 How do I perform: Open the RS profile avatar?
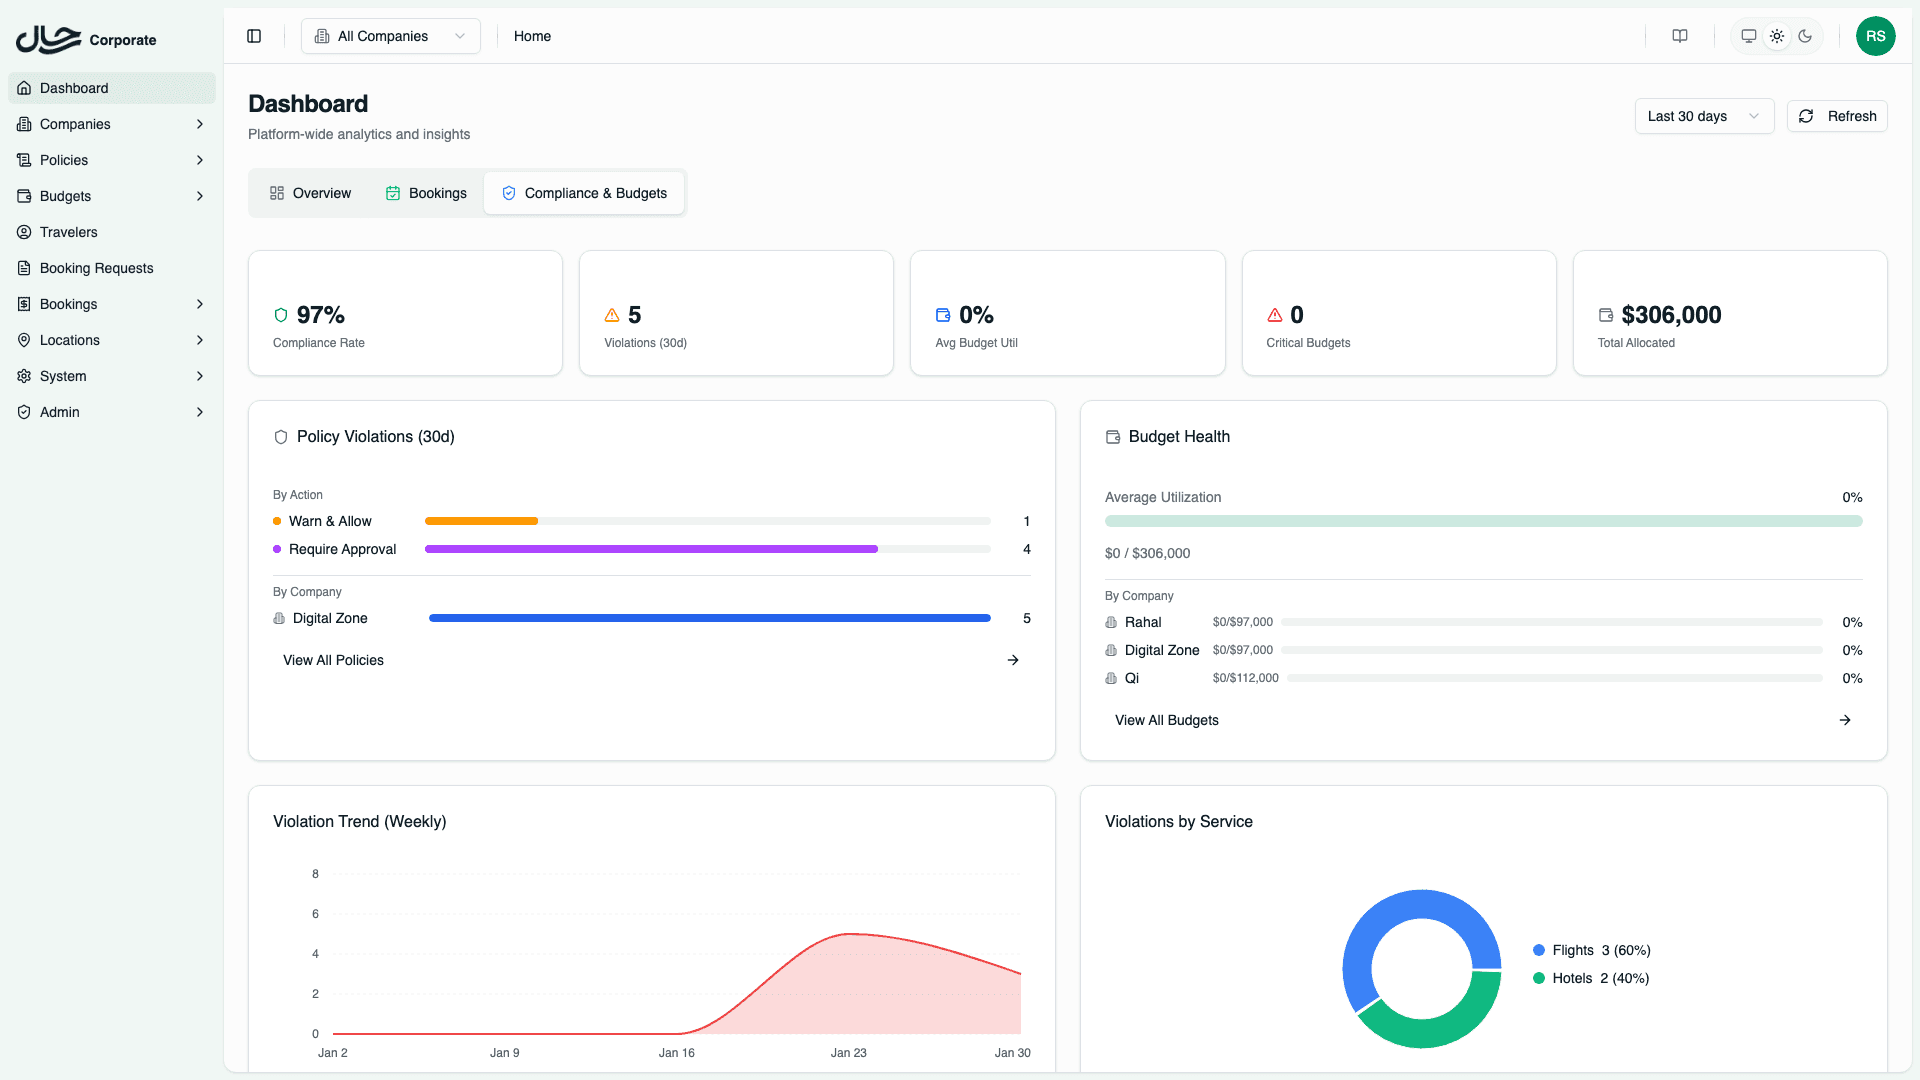(1877, 36)
